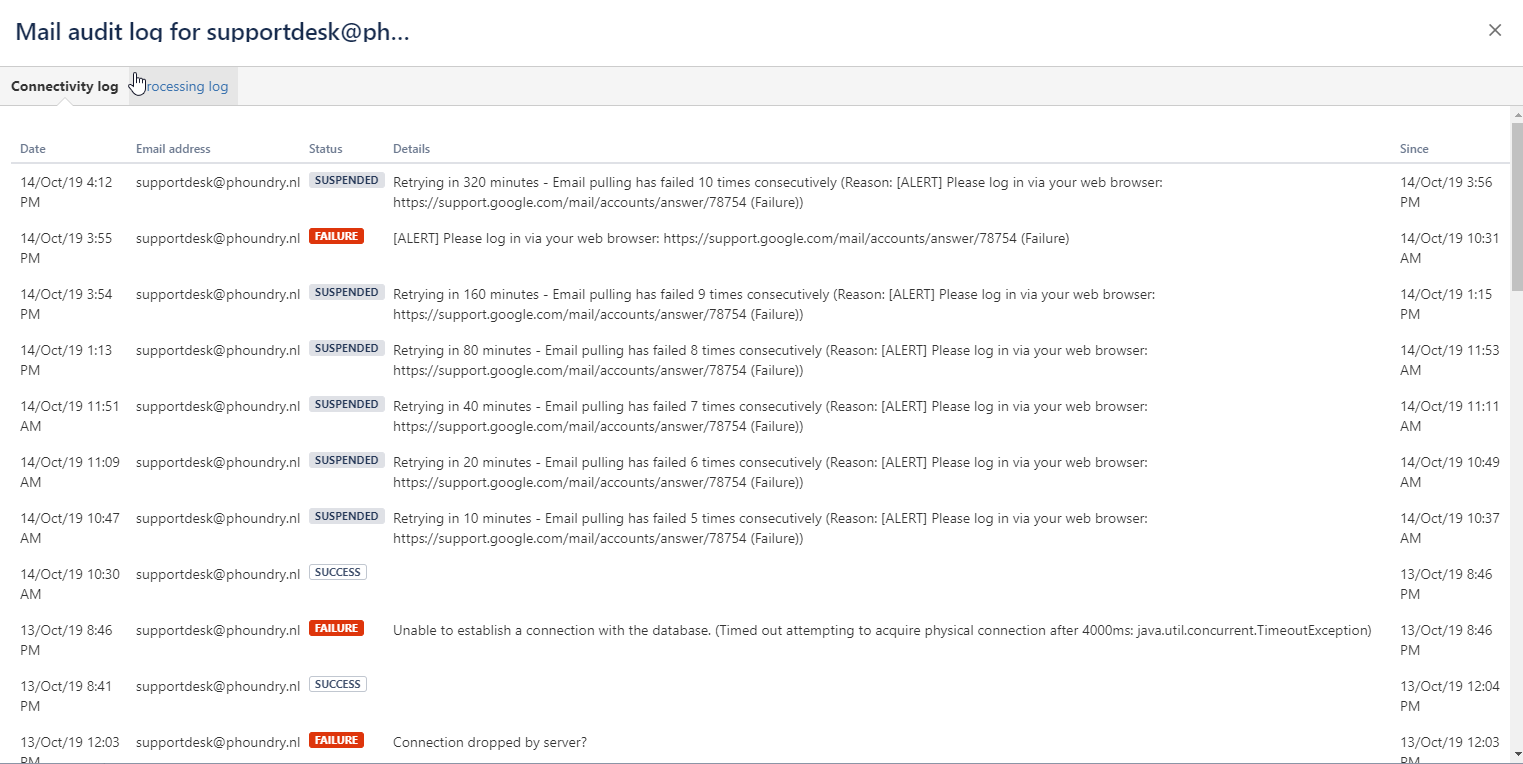Click the date '14/Oct/19 10:30 AM'

(70, 585)
